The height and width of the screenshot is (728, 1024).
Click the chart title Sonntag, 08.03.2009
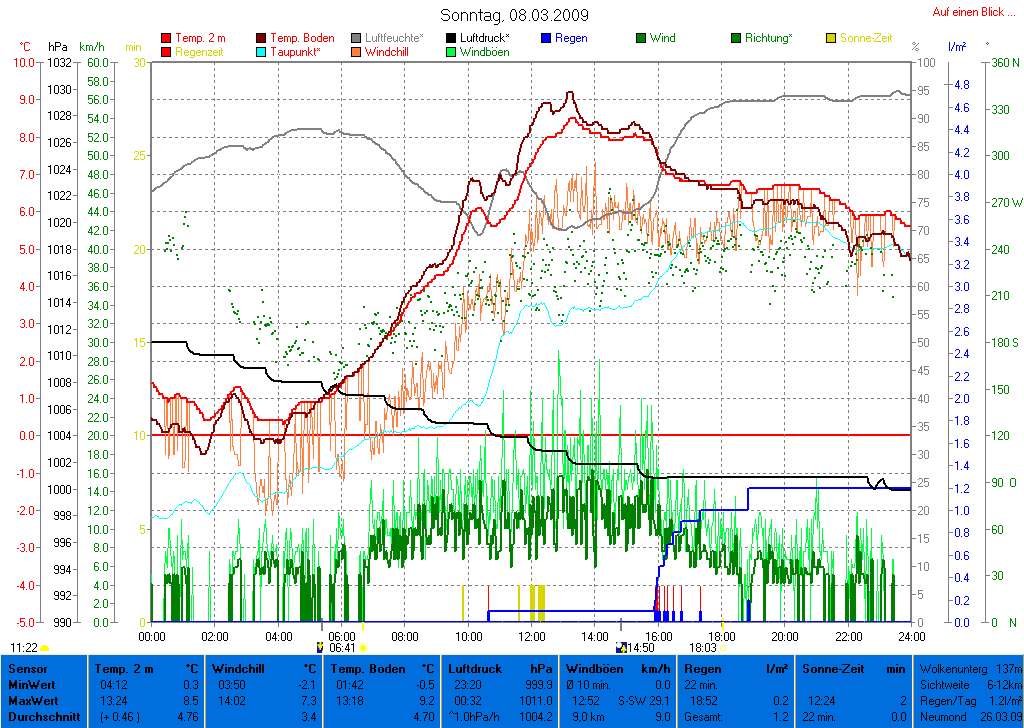coord(514,15)
